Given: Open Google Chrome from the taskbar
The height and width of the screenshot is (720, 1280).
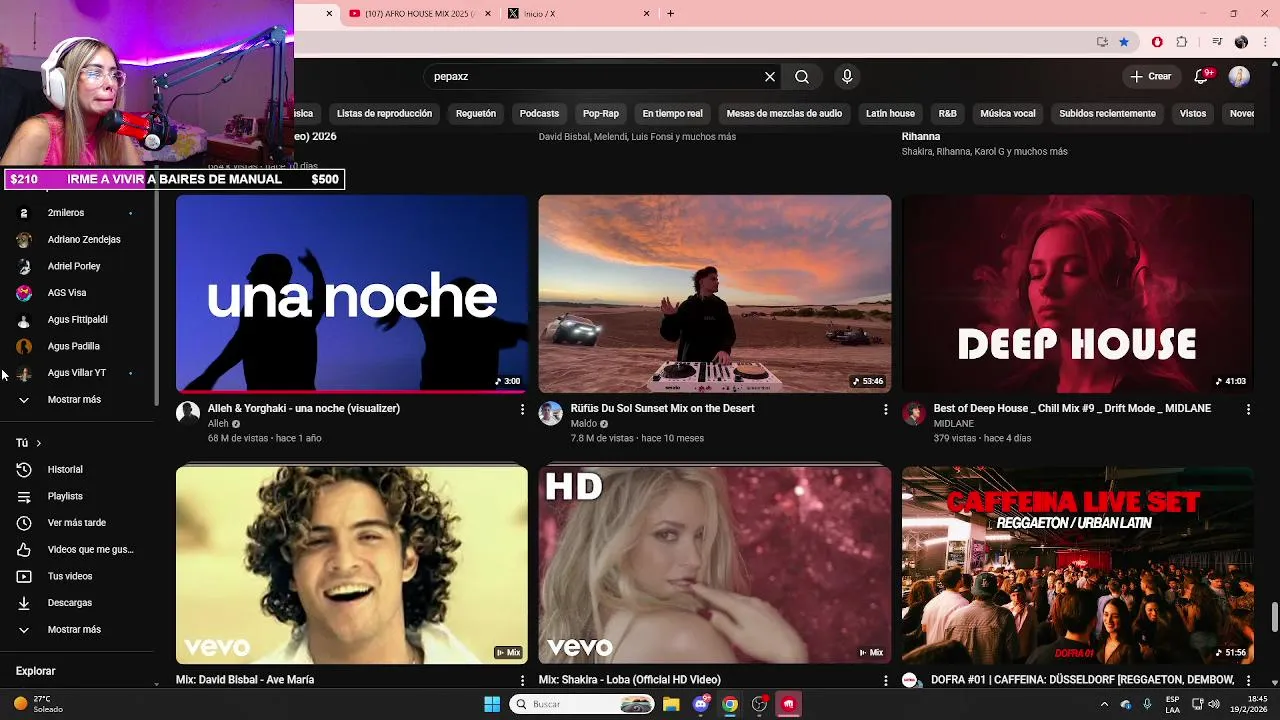Looking at the screenshot, I should coord(730,704).
